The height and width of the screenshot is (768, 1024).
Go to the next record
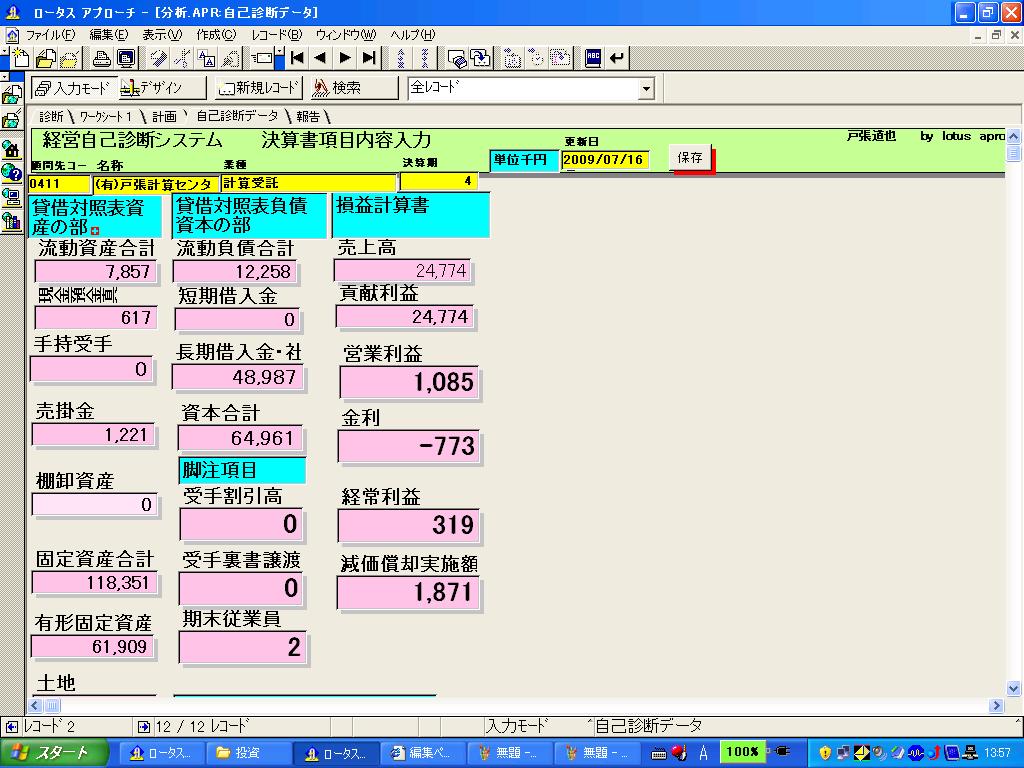click(x=345, y=58)
